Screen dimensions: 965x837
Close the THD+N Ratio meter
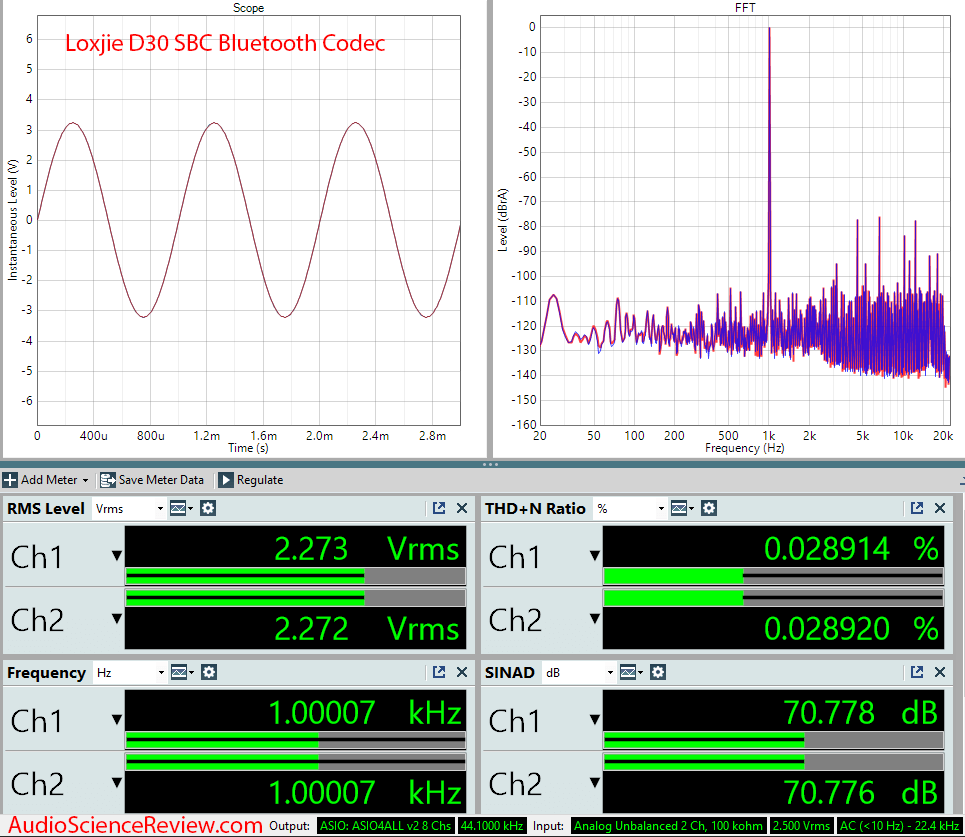click(940, 508)
